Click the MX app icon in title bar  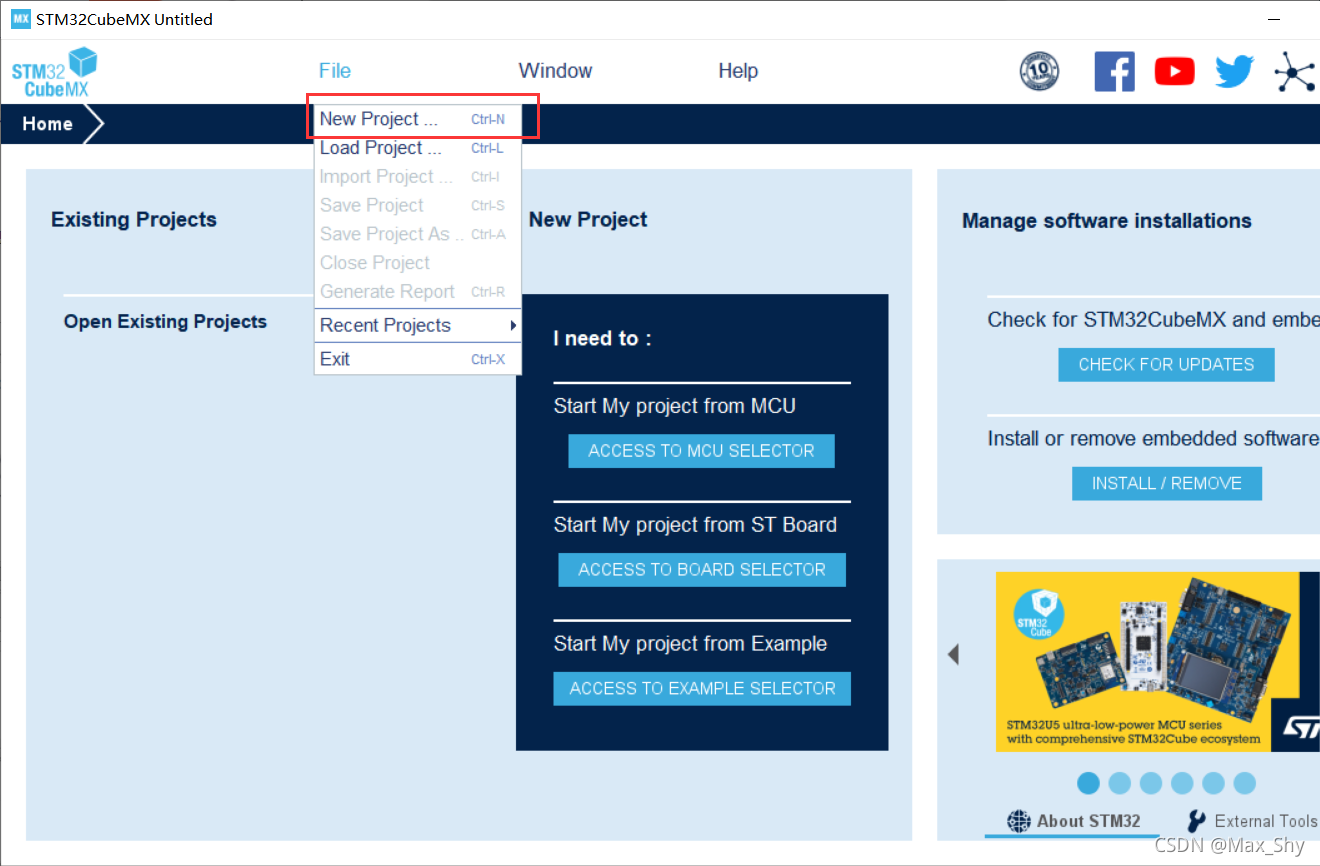point(21,19)
